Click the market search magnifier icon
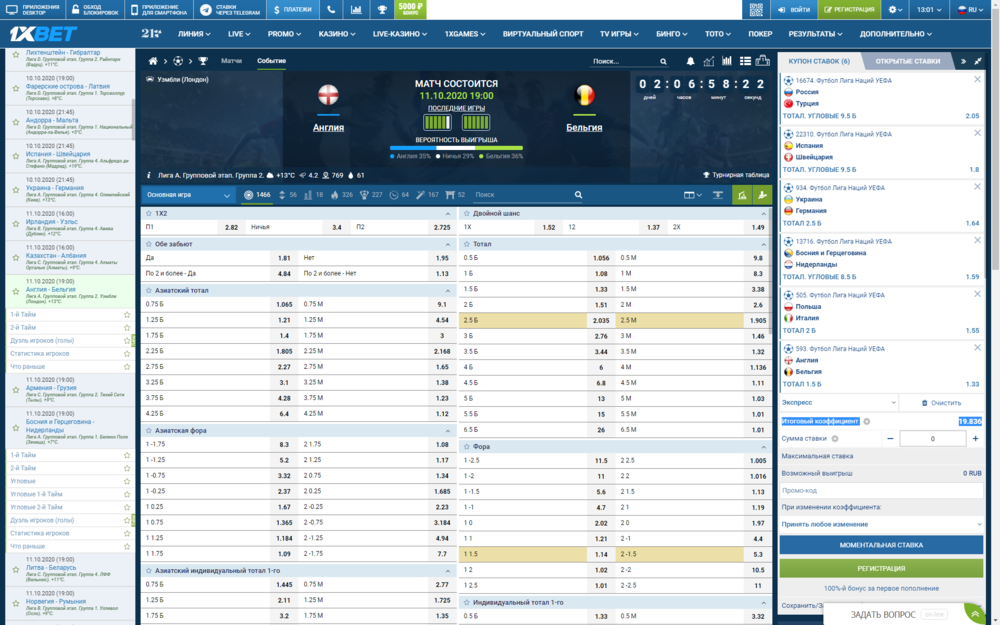1000x625 pixels. click(578, 195)
